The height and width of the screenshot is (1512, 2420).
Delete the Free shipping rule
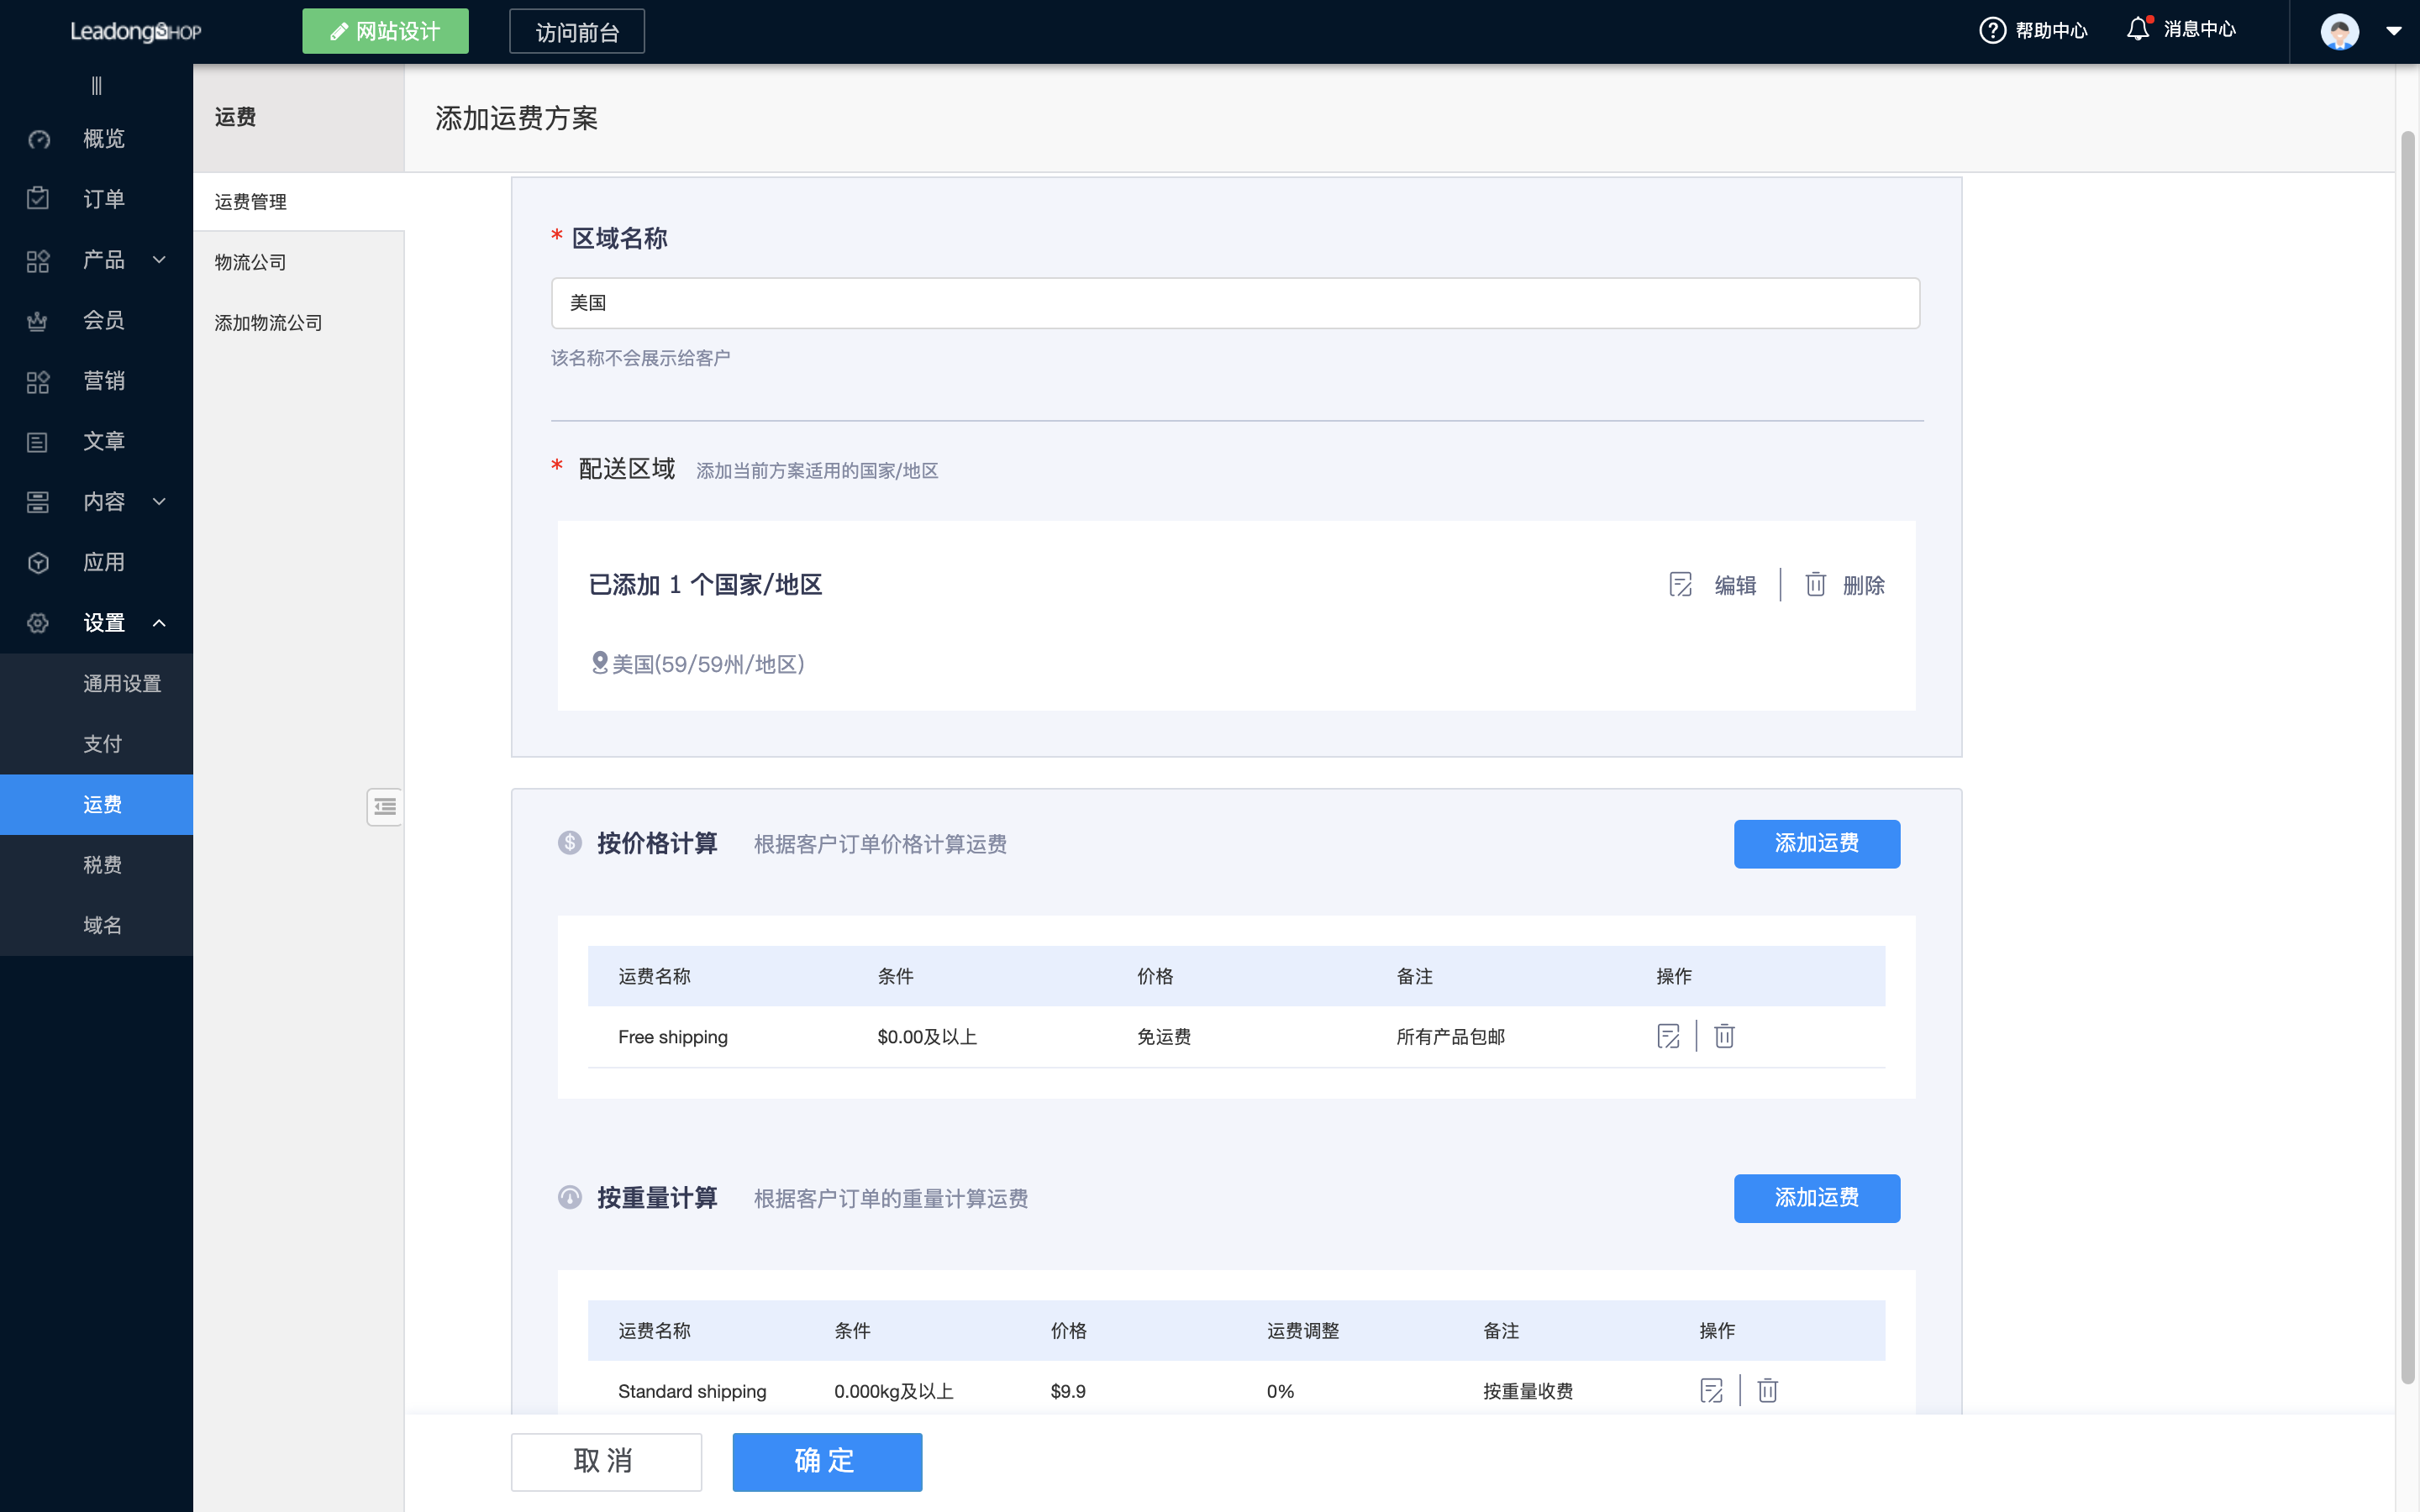pos(1723,1036)
